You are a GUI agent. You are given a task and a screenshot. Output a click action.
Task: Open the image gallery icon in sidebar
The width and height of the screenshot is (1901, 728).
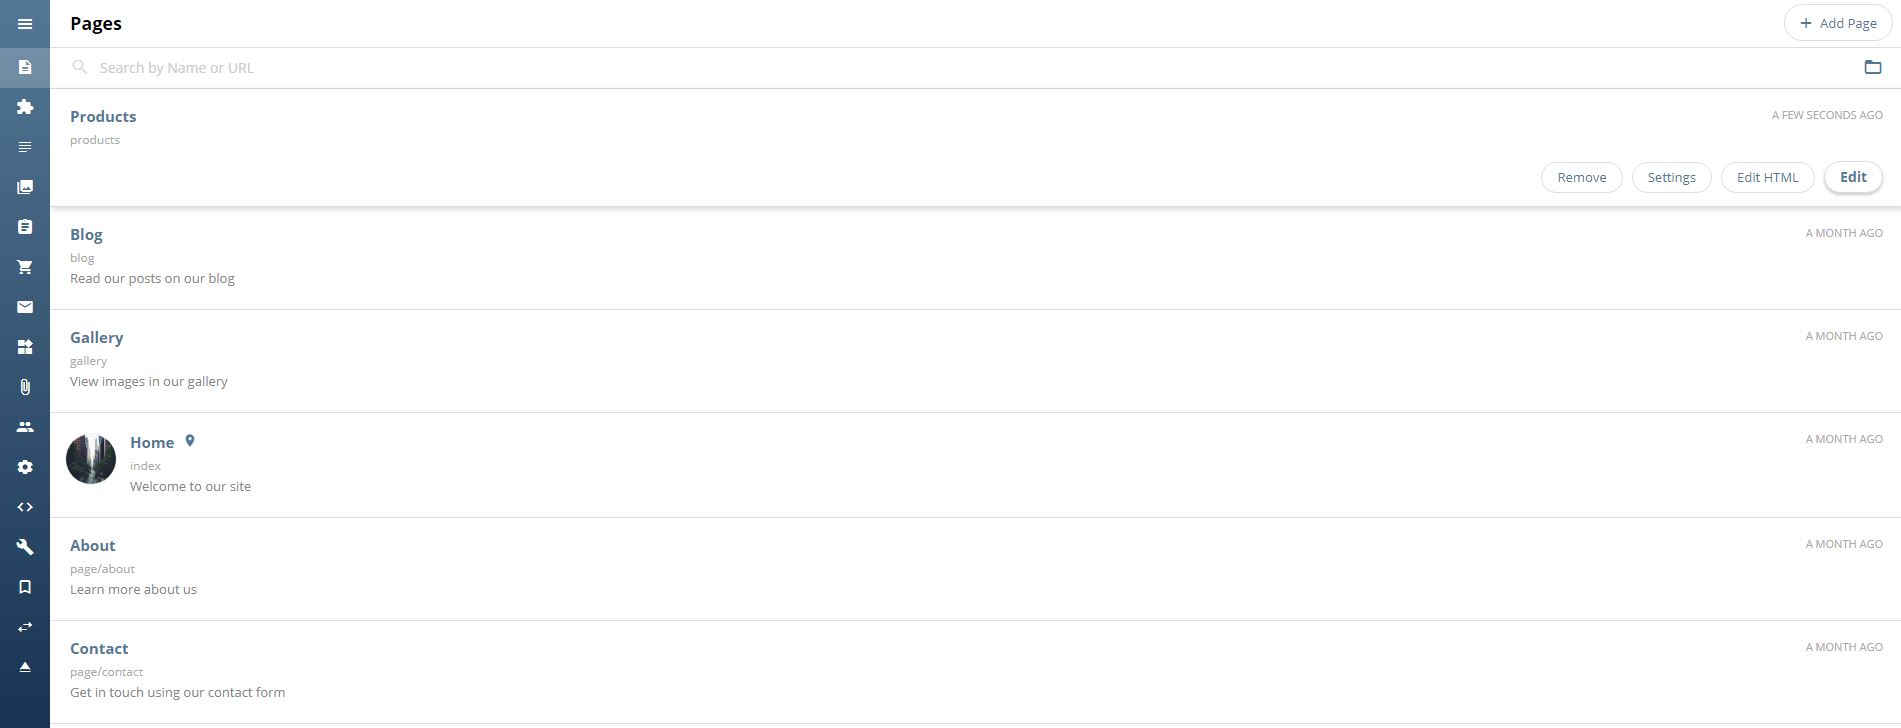[x=25, y=187]
